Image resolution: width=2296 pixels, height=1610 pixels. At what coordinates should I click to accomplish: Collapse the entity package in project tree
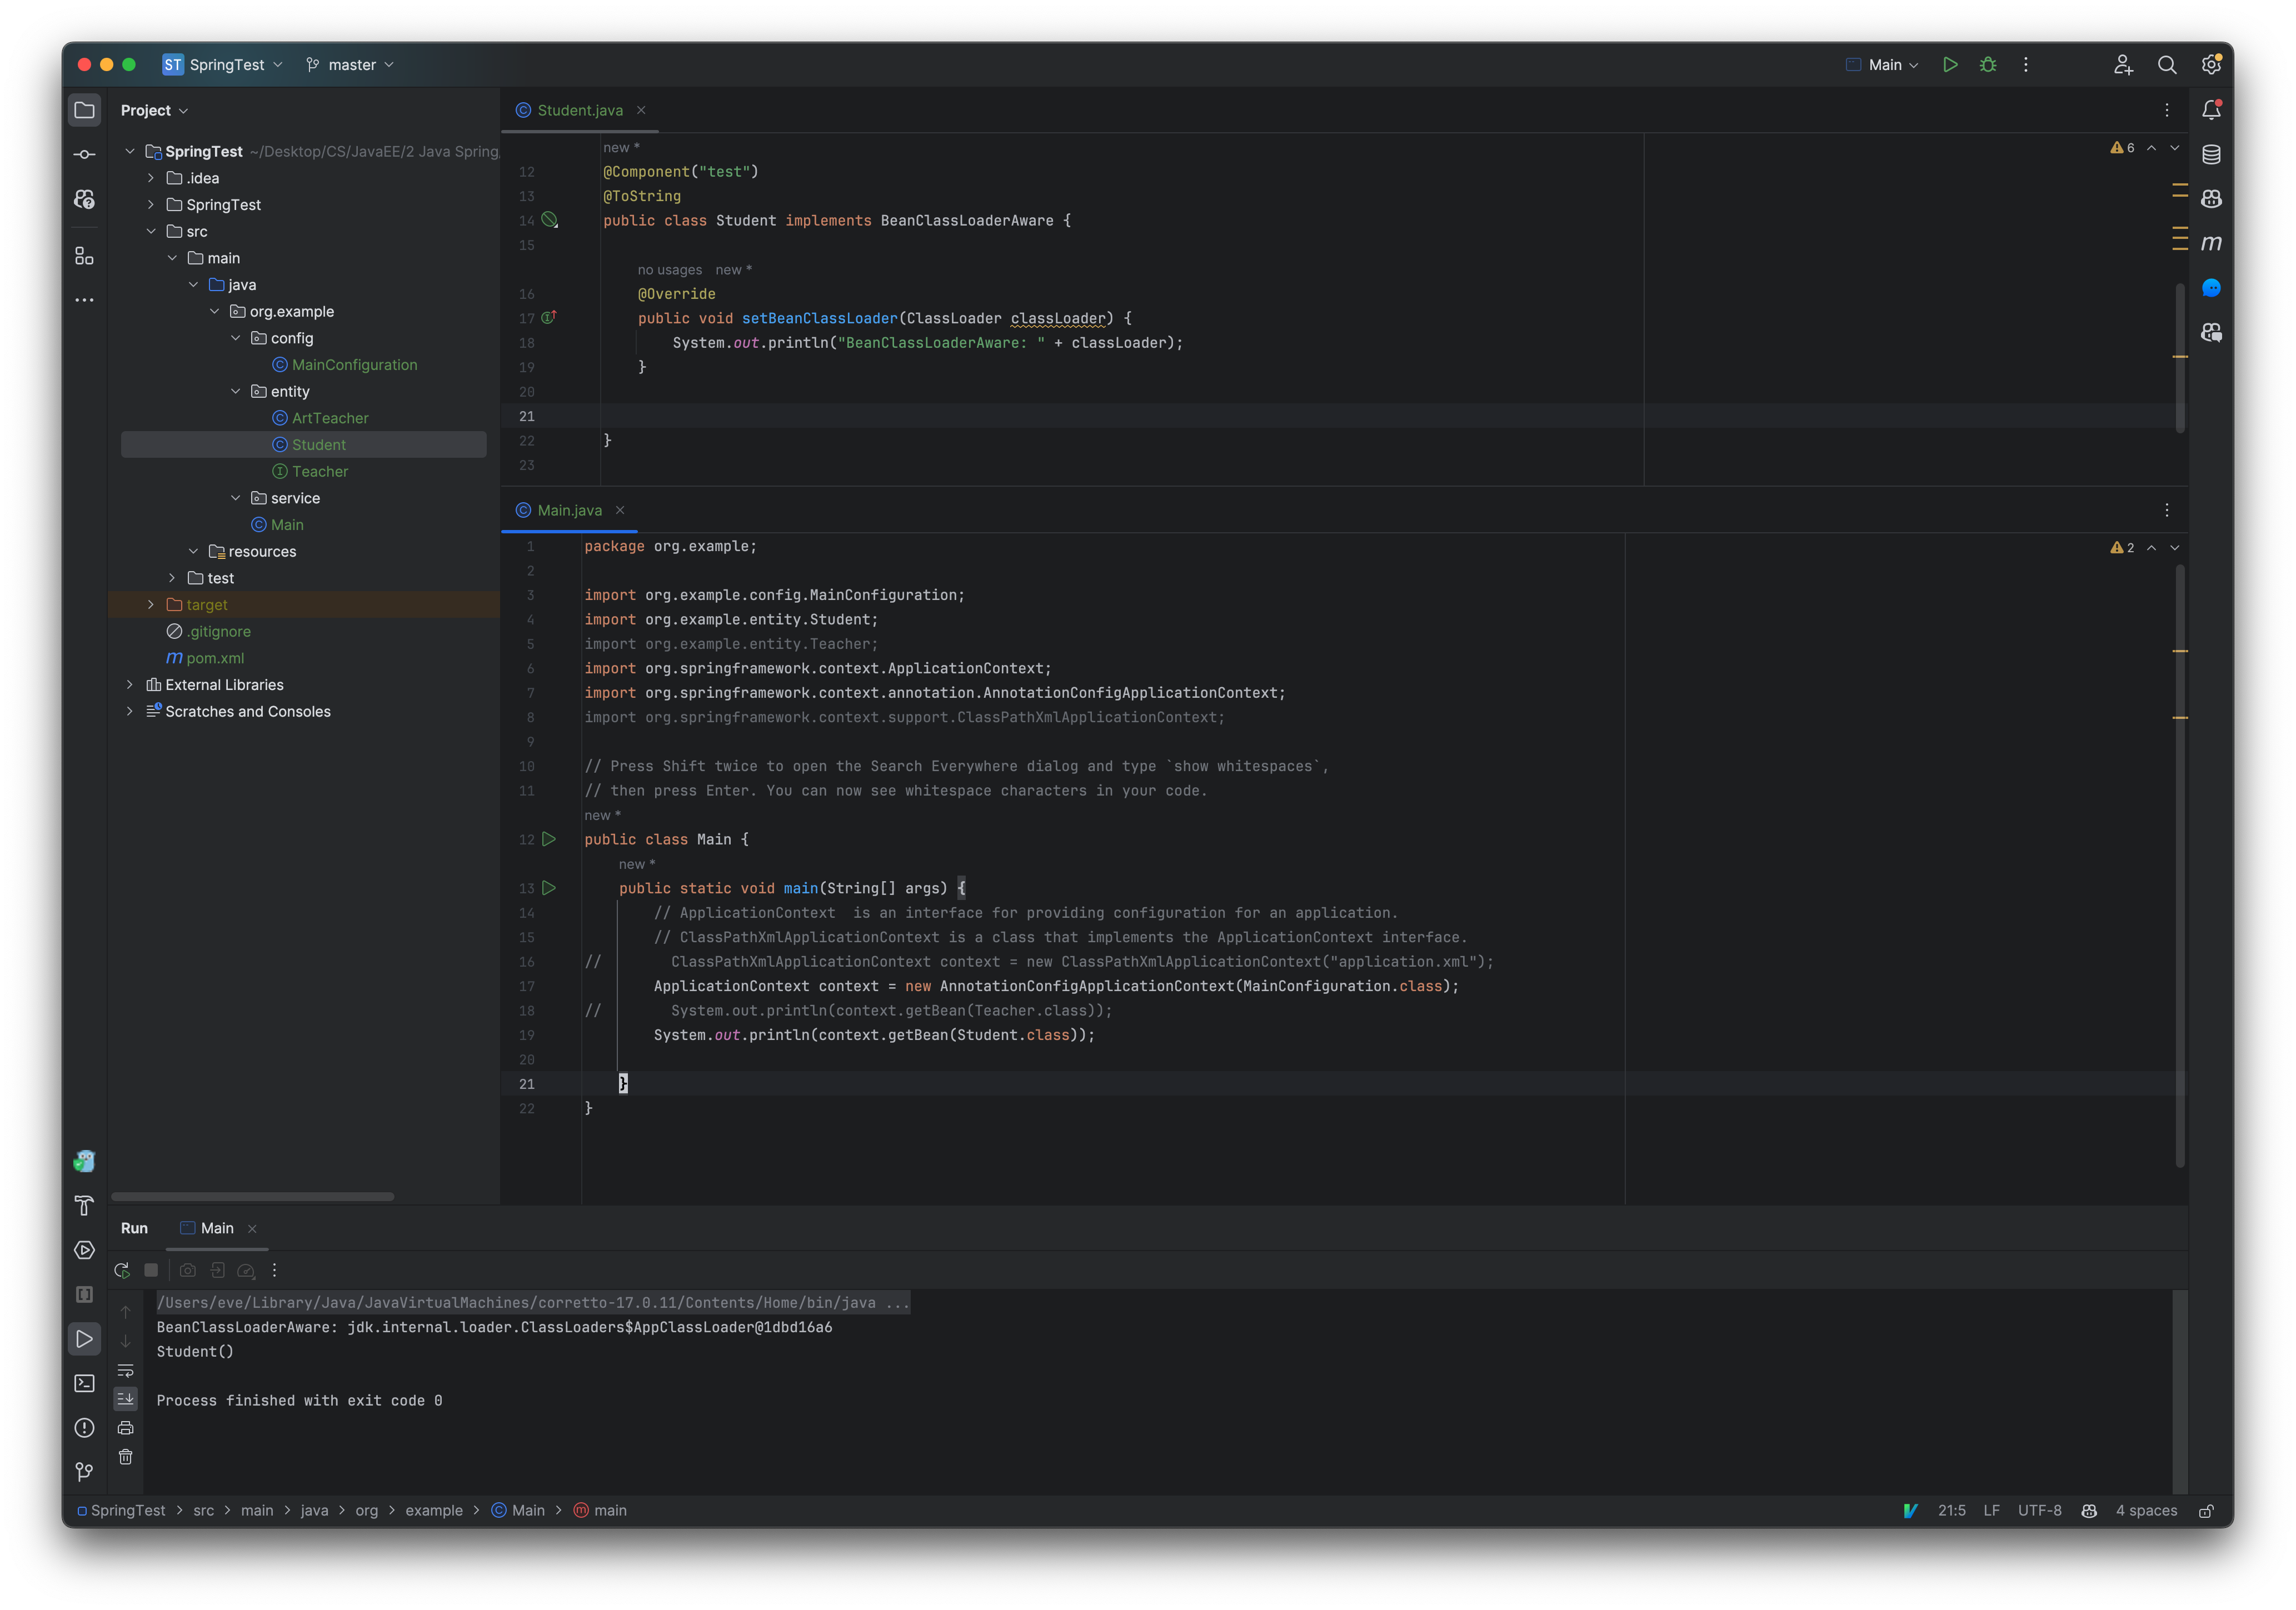pyautogui.click(x=236, y=391)
